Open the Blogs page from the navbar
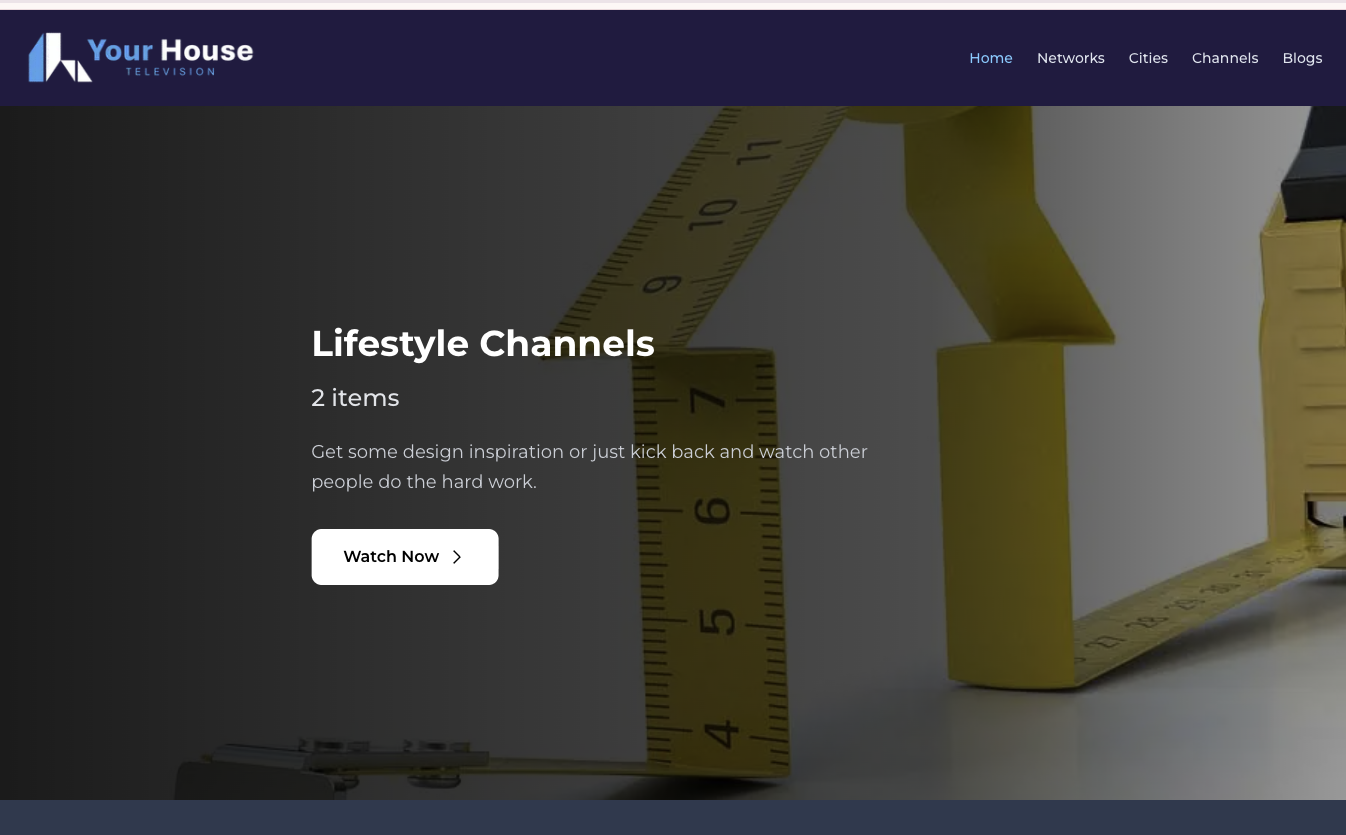 click(1302, 58)
